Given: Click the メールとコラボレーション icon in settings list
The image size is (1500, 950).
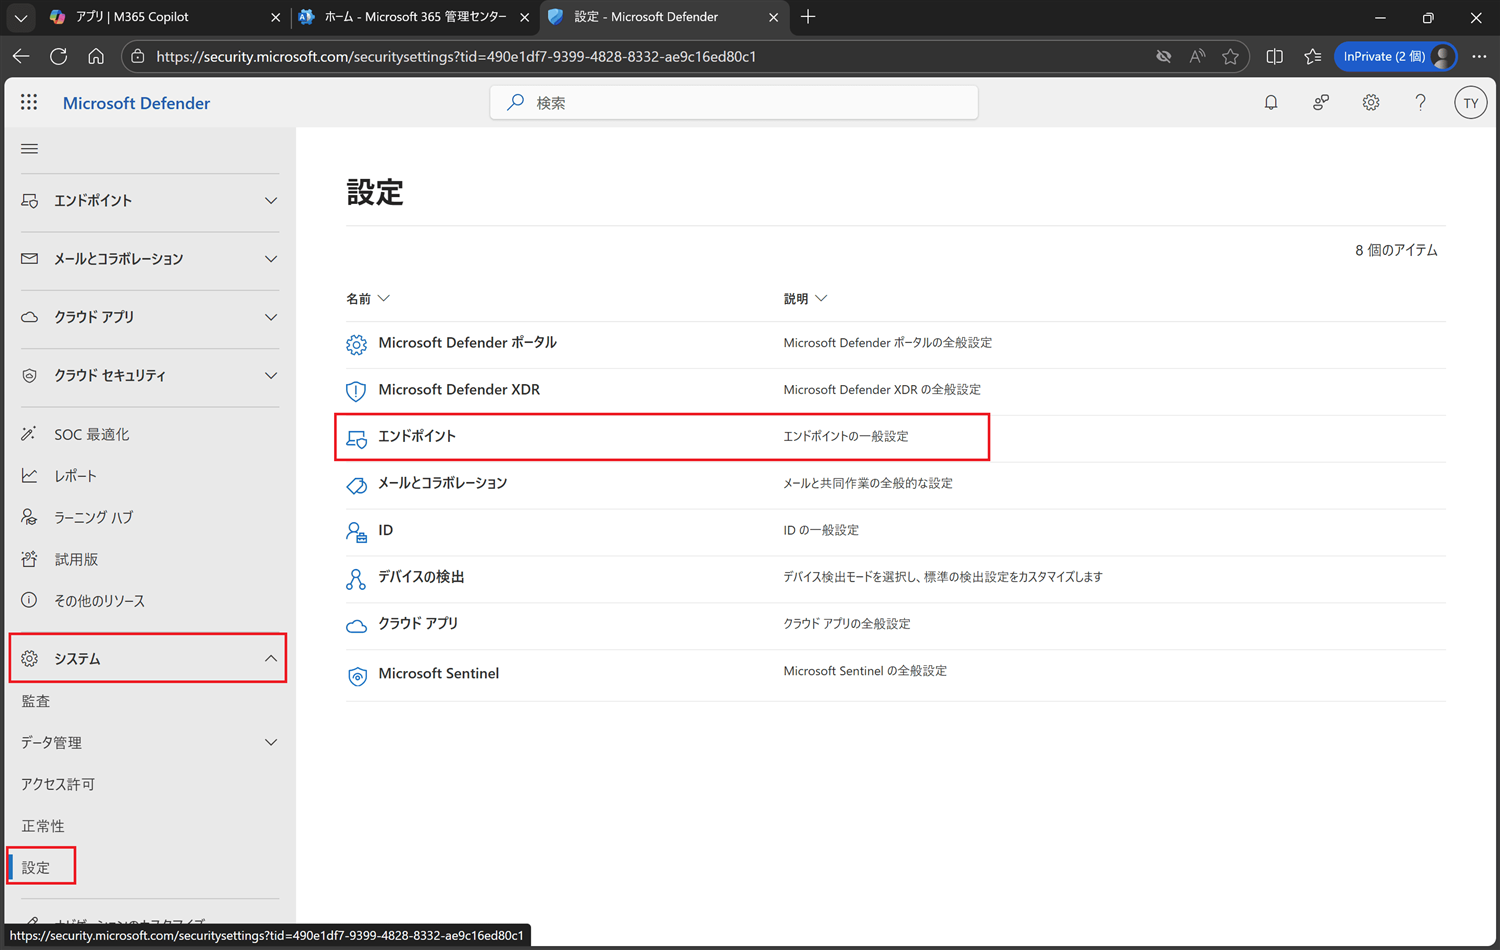Looking at the screenshot, I should (356, 485).
